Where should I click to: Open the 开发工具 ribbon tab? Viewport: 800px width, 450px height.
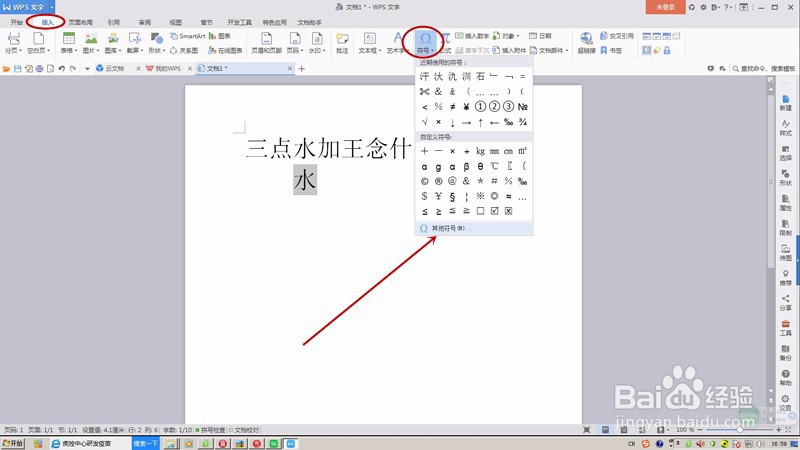(x=239, y=22)
